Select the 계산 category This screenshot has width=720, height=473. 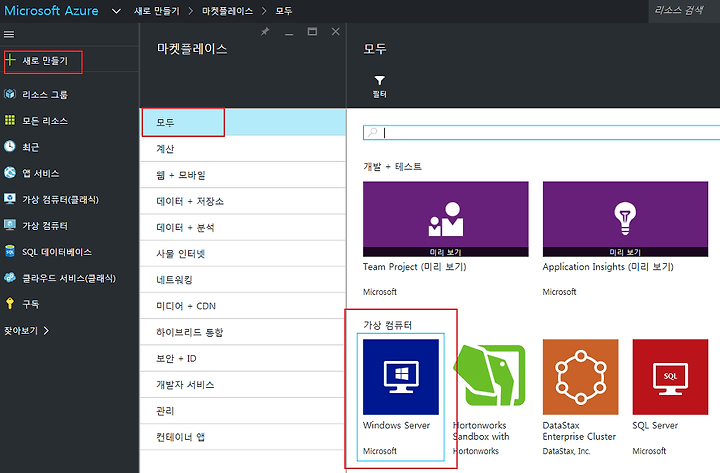[243, 149]
